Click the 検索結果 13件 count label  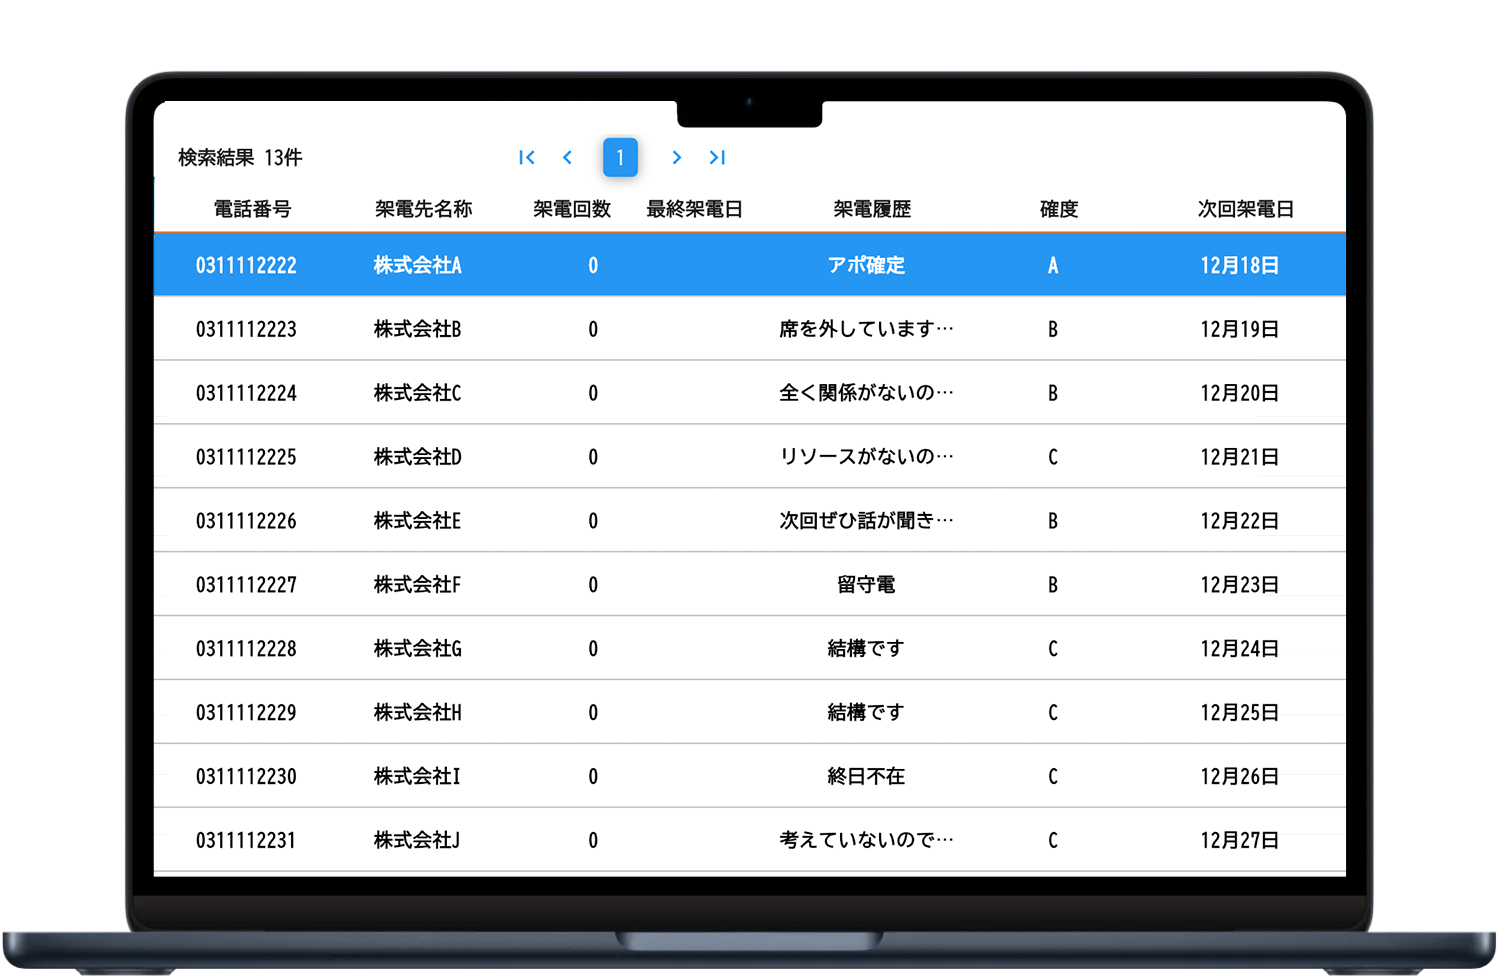tap(240, 158)
